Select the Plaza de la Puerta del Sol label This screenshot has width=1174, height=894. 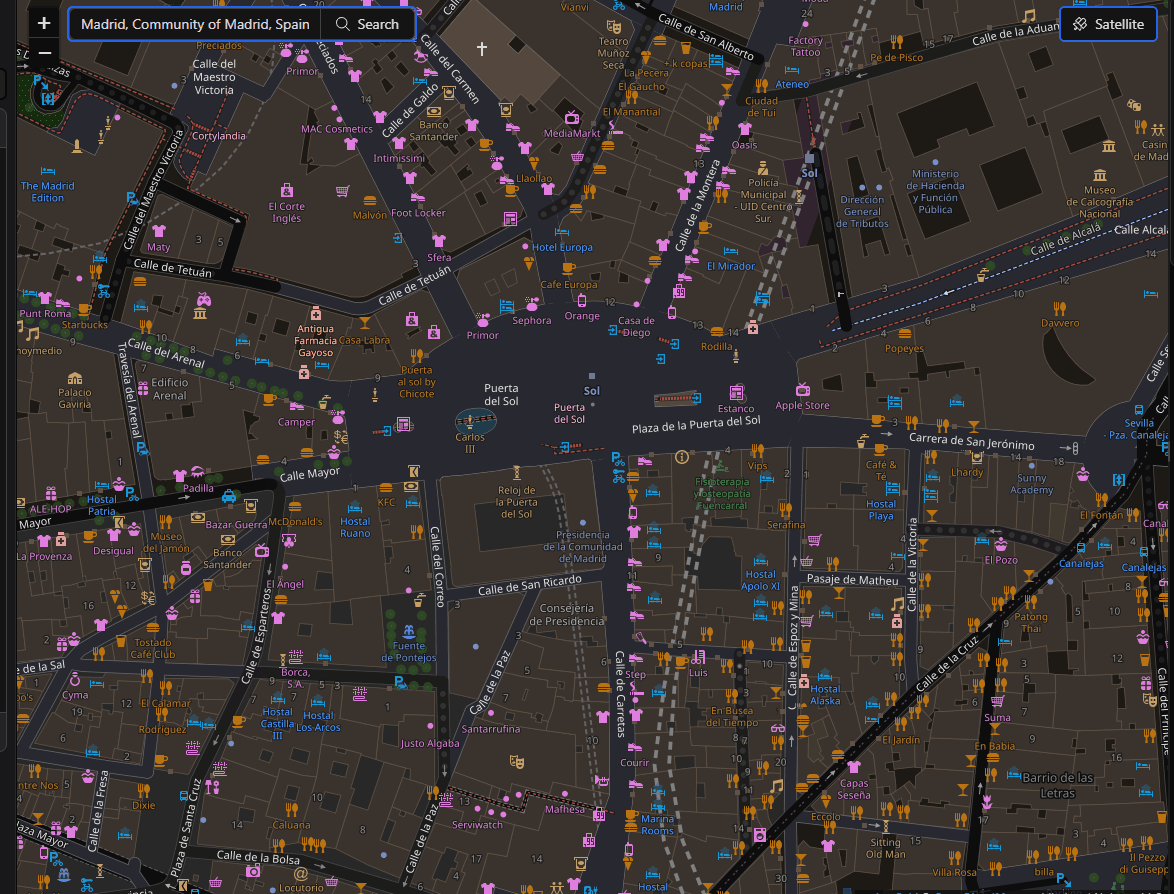point(696,427)
